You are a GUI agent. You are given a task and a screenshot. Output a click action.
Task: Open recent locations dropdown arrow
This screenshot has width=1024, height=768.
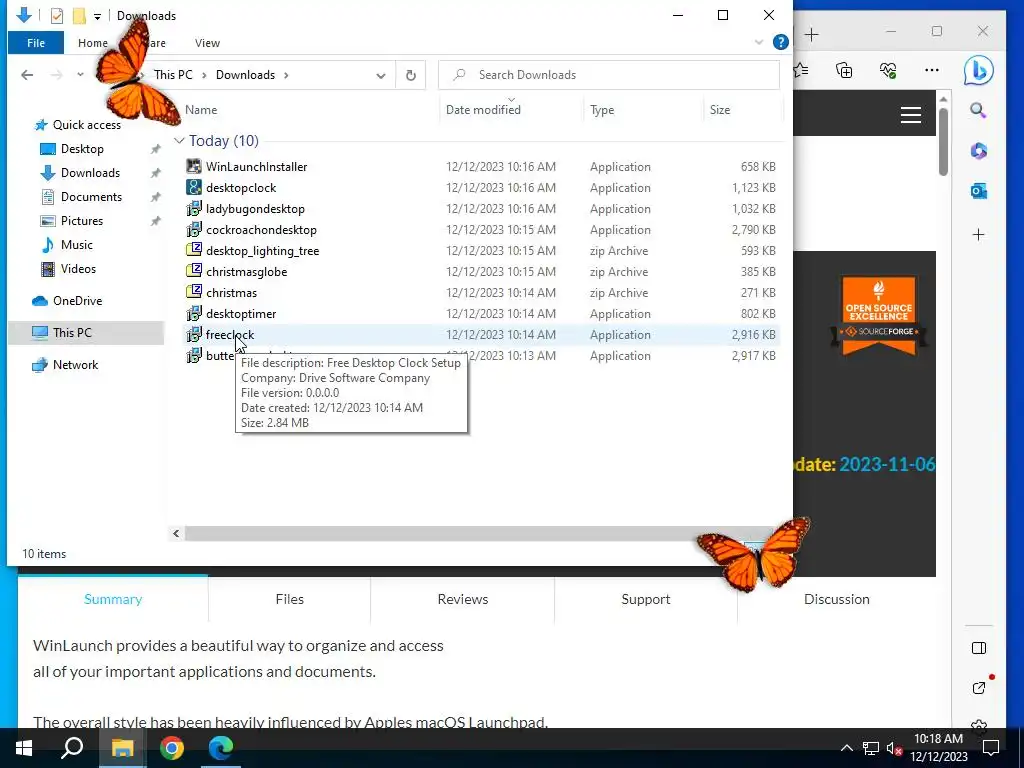(80, 74)
